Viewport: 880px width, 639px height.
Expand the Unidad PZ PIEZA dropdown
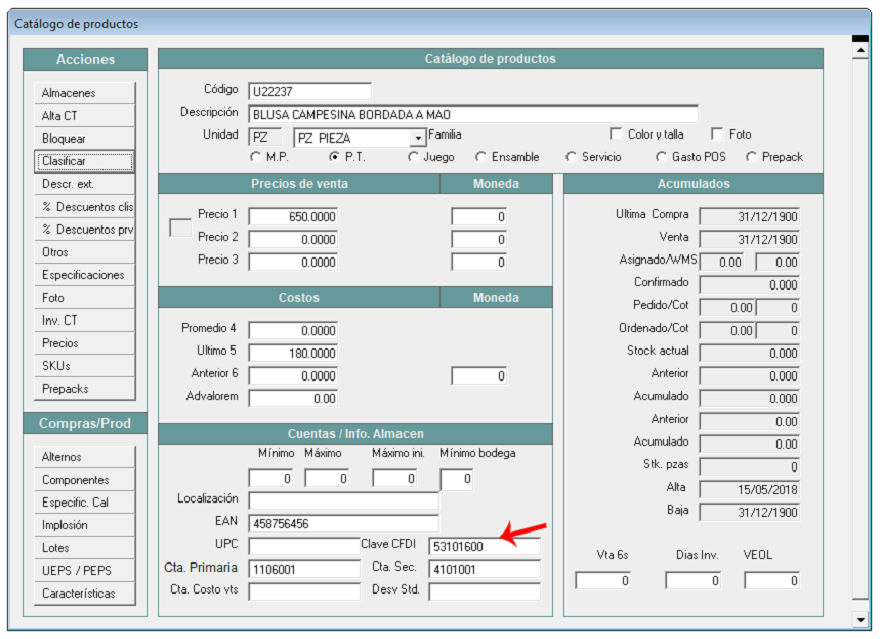pos(419,138)
